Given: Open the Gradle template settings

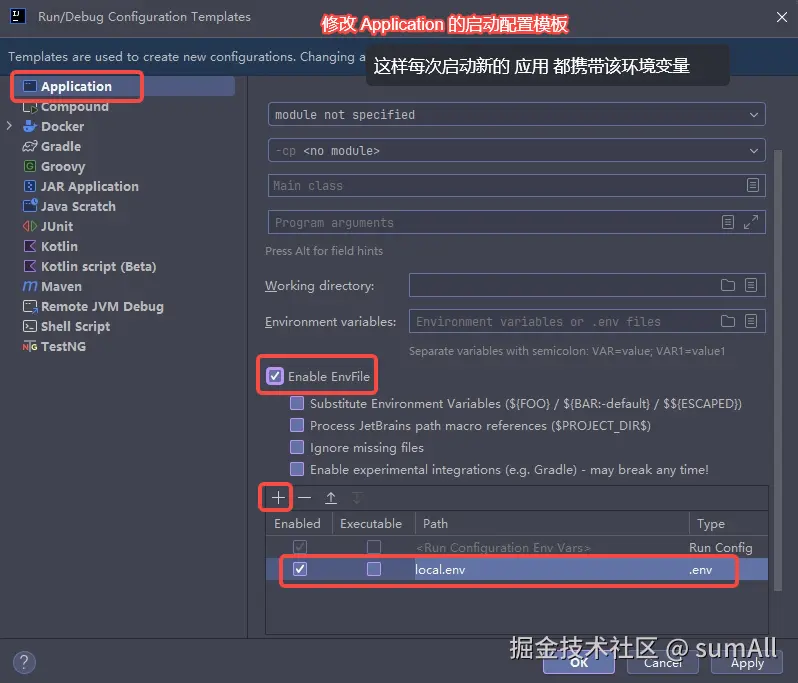Looking at the screenshot, I should click(x=61, y=147).
